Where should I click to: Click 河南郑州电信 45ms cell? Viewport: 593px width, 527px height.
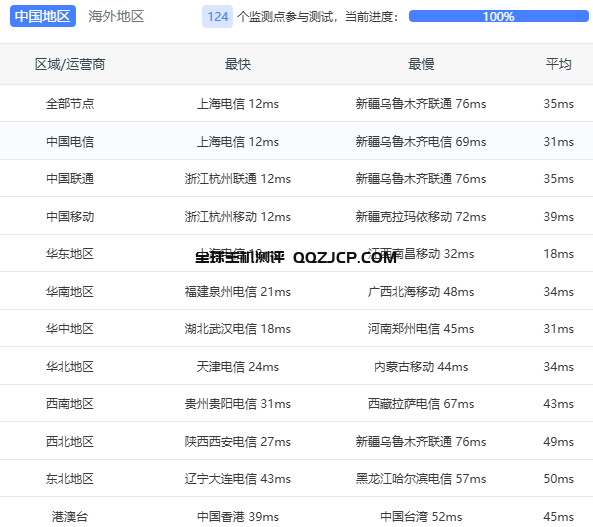point(421,328)
